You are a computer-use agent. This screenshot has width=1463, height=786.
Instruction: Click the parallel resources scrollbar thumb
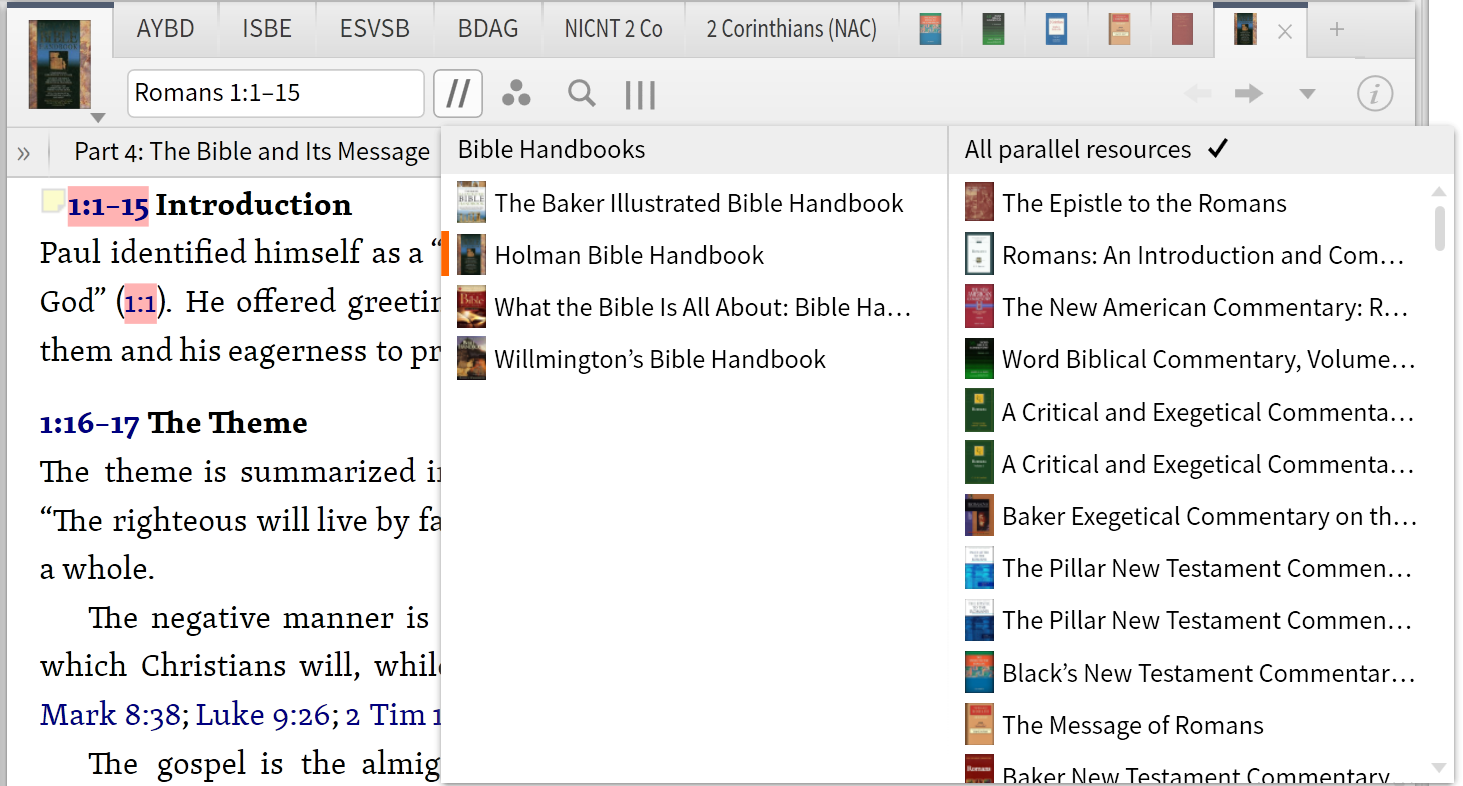[x=1440, y=228]
